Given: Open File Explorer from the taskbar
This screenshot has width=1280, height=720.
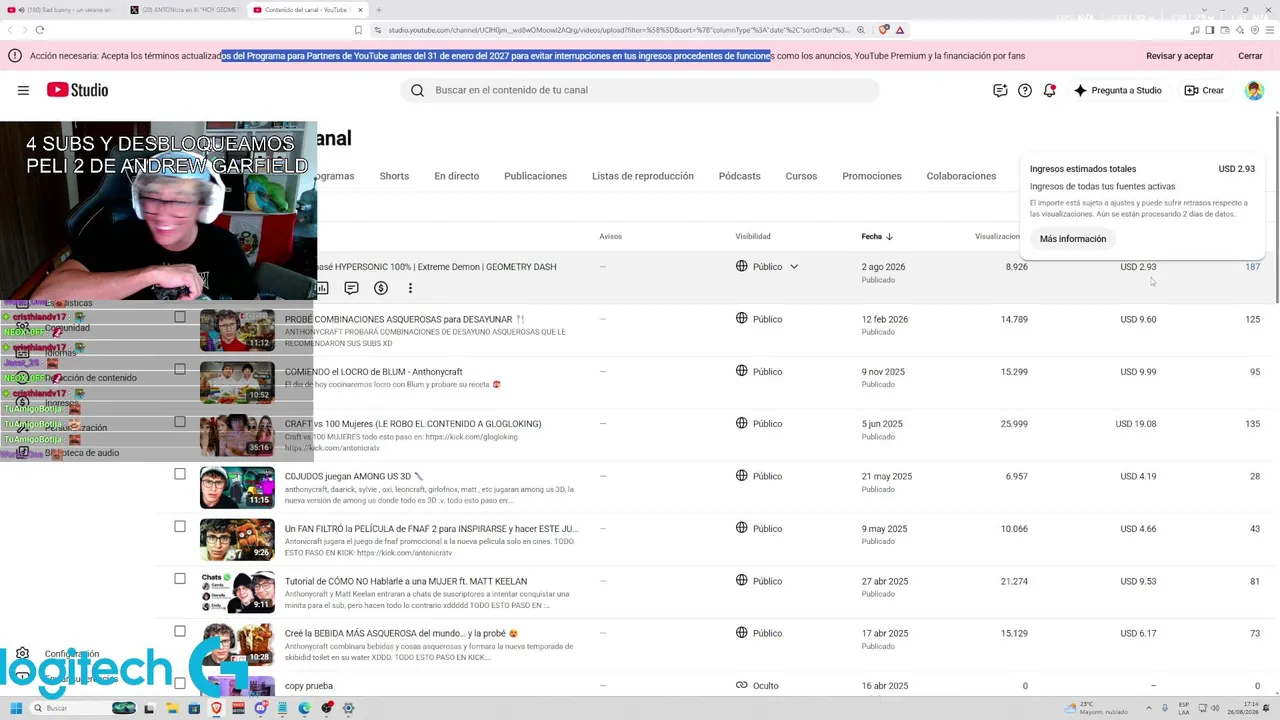Looking at the screenshot, I should pos(172,708).
